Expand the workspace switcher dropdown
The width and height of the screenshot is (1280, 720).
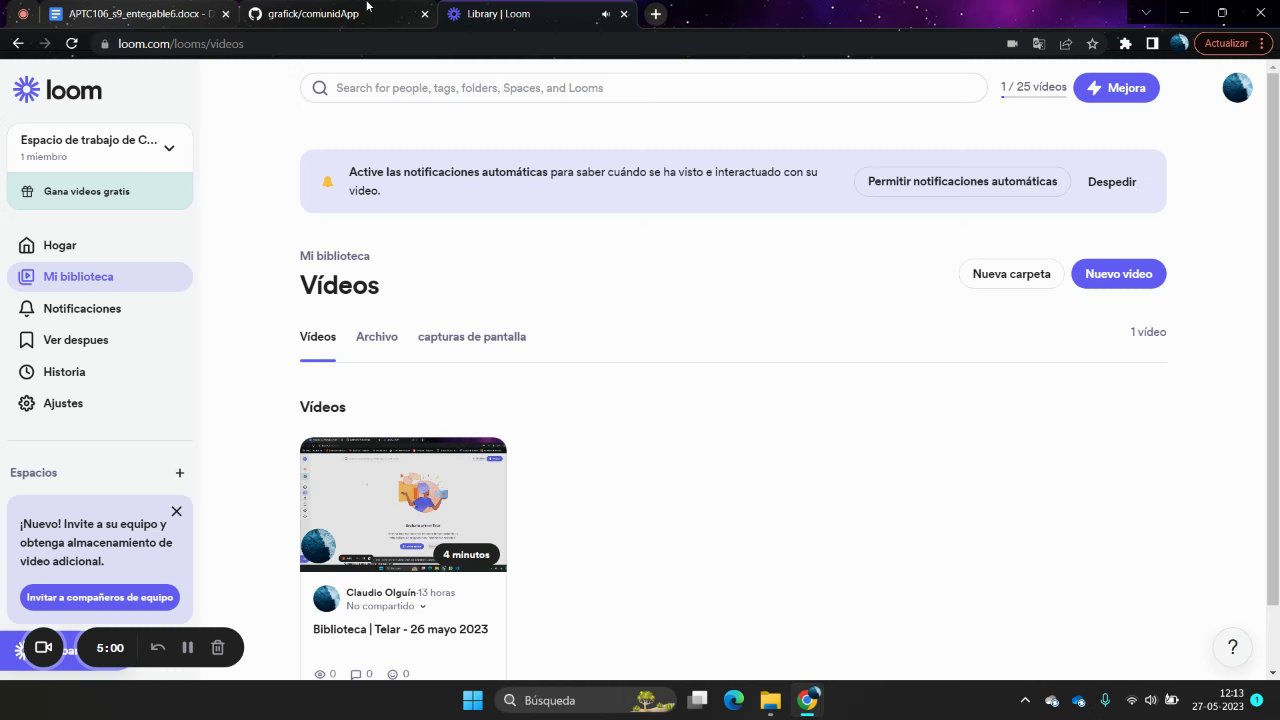point(169,148)
